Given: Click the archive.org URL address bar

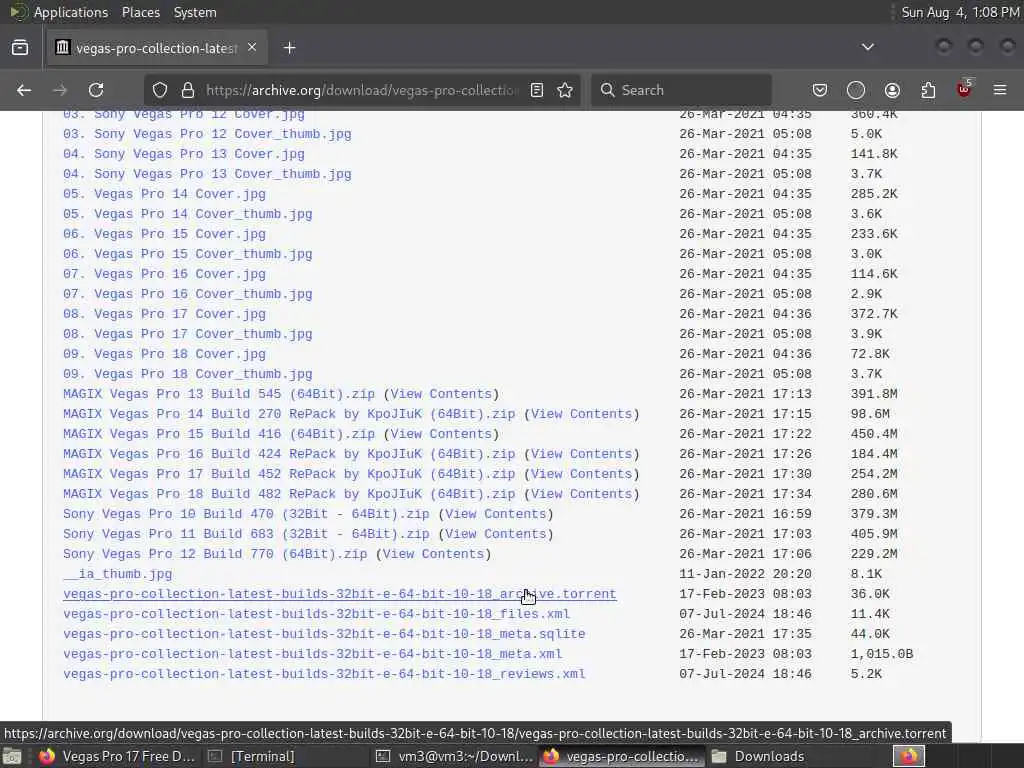Looking at the screenshot, I should point(362,90).
